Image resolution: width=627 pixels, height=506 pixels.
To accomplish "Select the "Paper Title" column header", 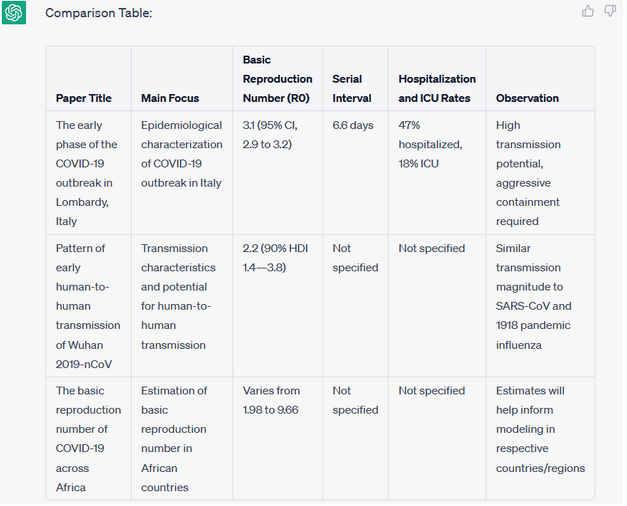I will 84,98.
